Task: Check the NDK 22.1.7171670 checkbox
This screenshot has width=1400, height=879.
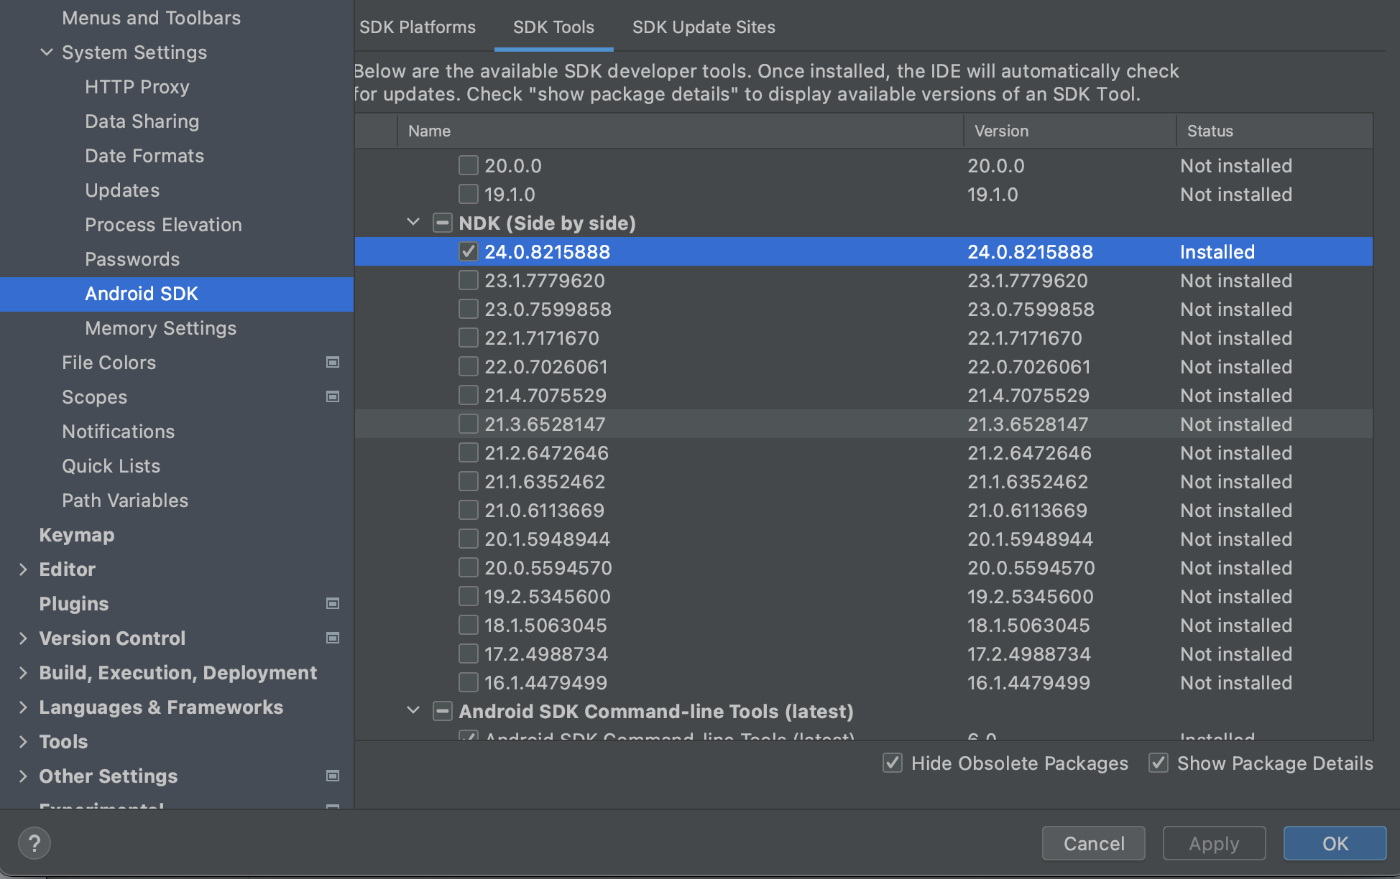Action: pos(468,338)
